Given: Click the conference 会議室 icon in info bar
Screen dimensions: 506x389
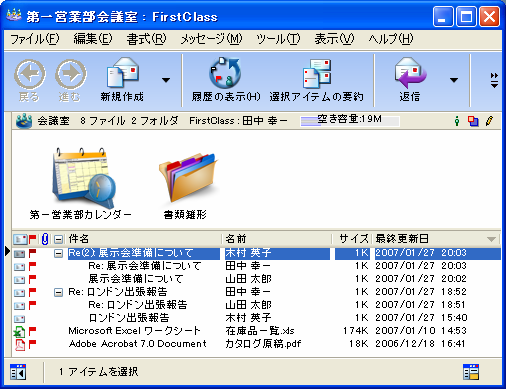Looking at the screenshot, I should point(24,121).
